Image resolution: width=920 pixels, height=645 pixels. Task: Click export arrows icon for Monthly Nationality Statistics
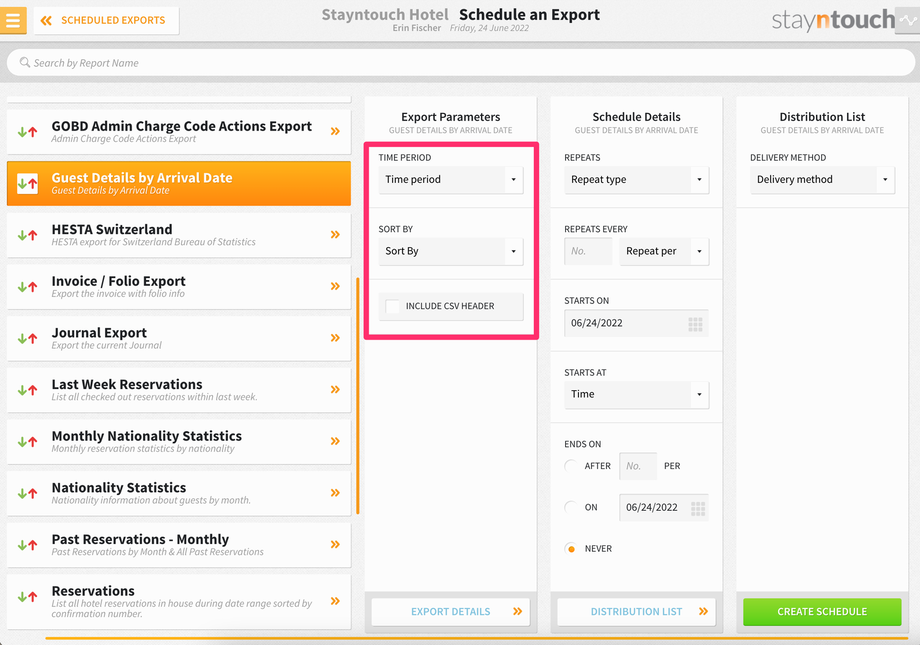point(27,441)
